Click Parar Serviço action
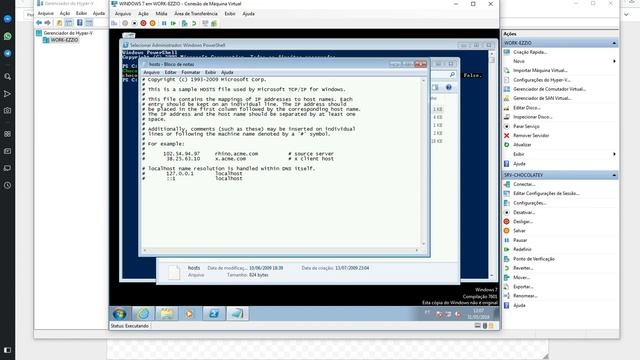The height and width of the screenshot is (360, 640). pyautogui.click(x=526, y=127)
